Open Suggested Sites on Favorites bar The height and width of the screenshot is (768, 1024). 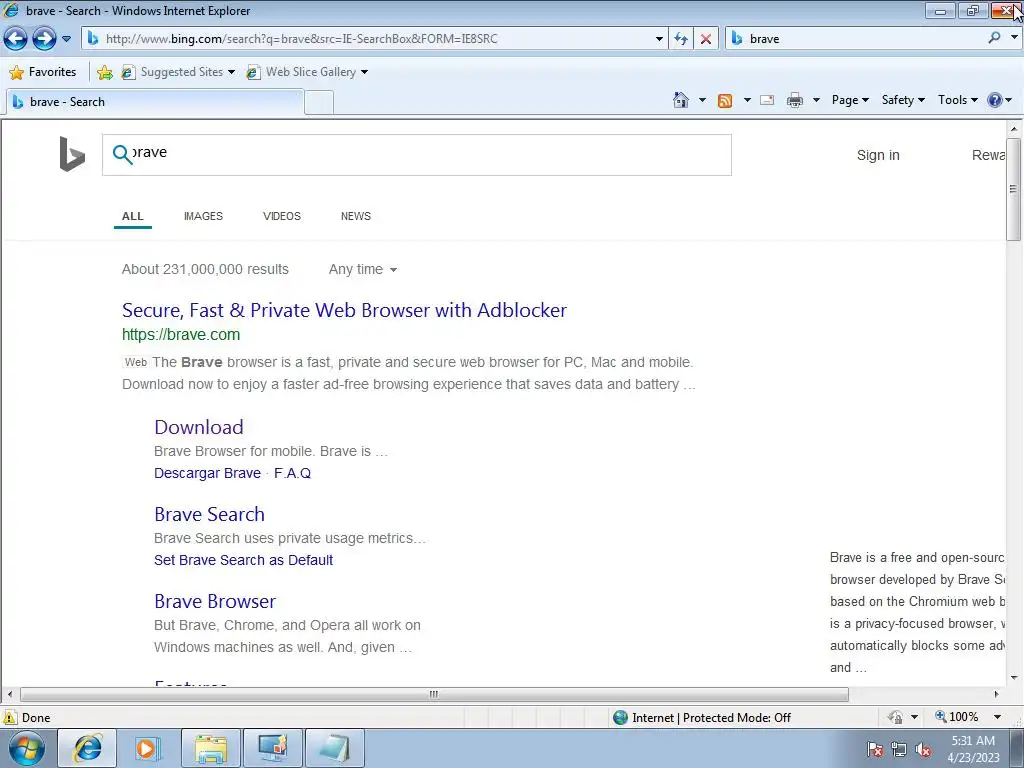(178, 72)
